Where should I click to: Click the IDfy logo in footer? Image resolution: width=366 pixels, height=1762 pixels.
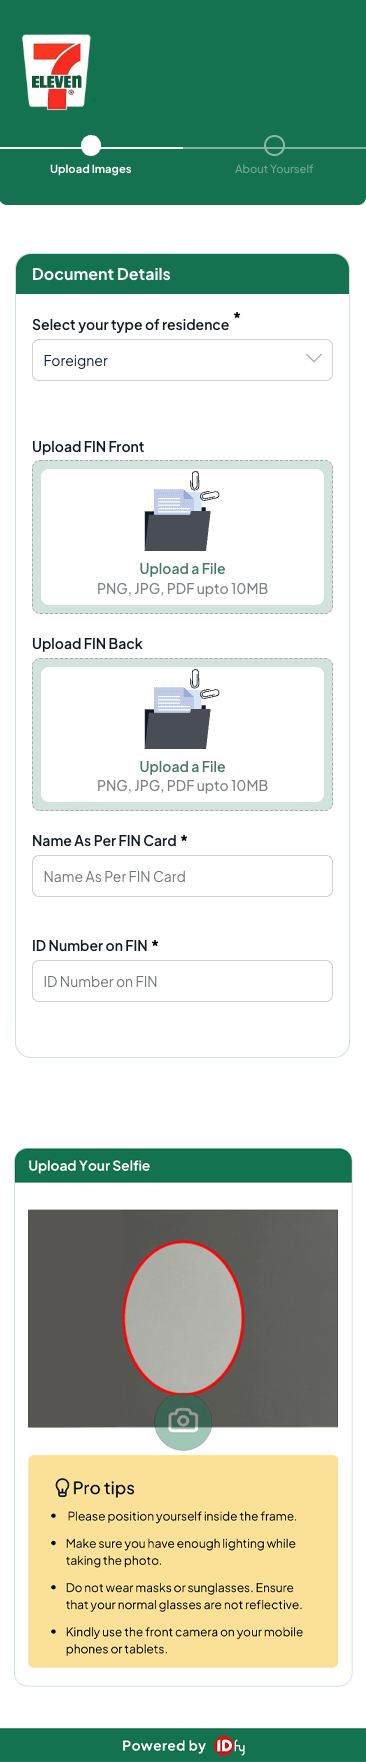pyautogui.click(x=230, y=1746)
